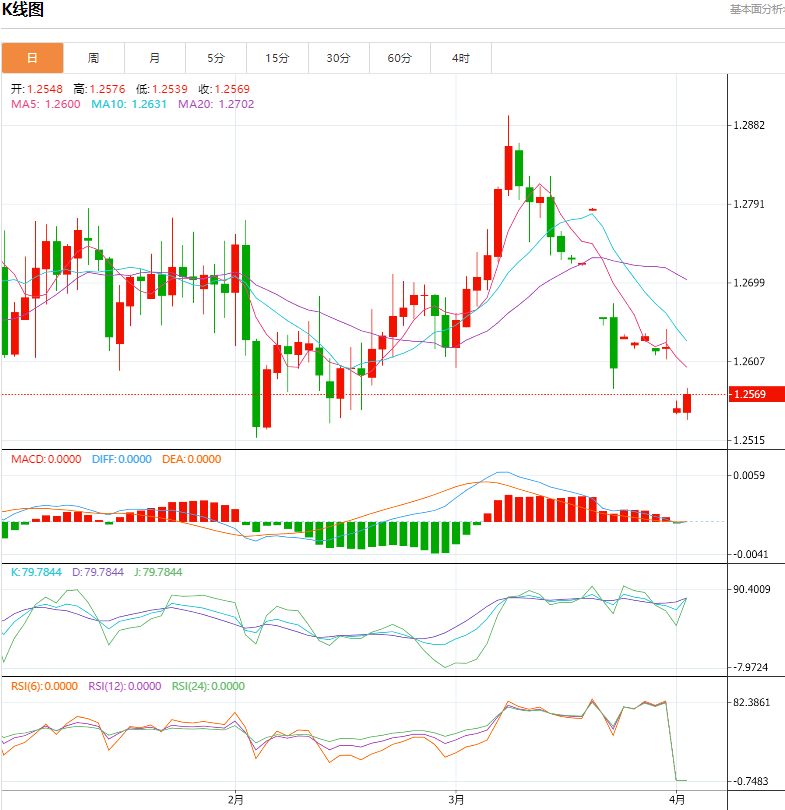785x810 pixels.
Task: Click the K:79.7844 indicator label
Action: tap(36, 573)
